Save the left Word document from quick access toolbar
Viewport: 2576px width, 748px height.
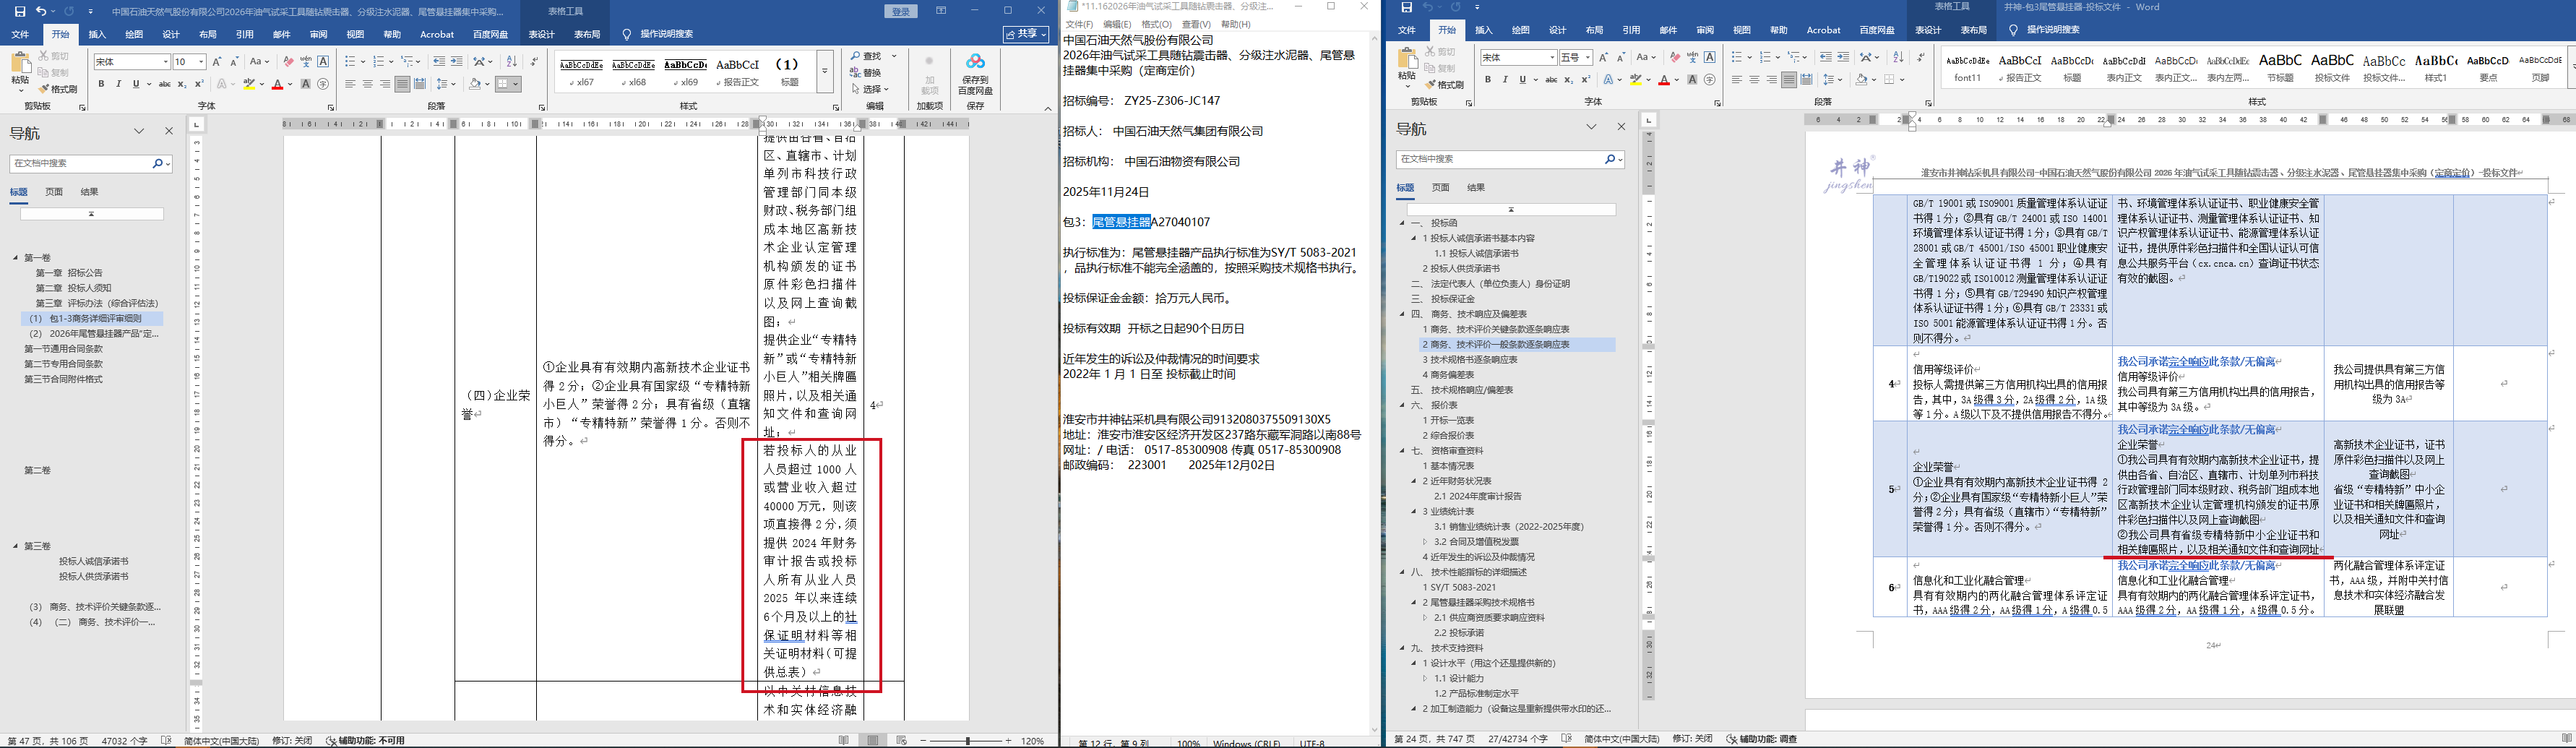[20, 11]
